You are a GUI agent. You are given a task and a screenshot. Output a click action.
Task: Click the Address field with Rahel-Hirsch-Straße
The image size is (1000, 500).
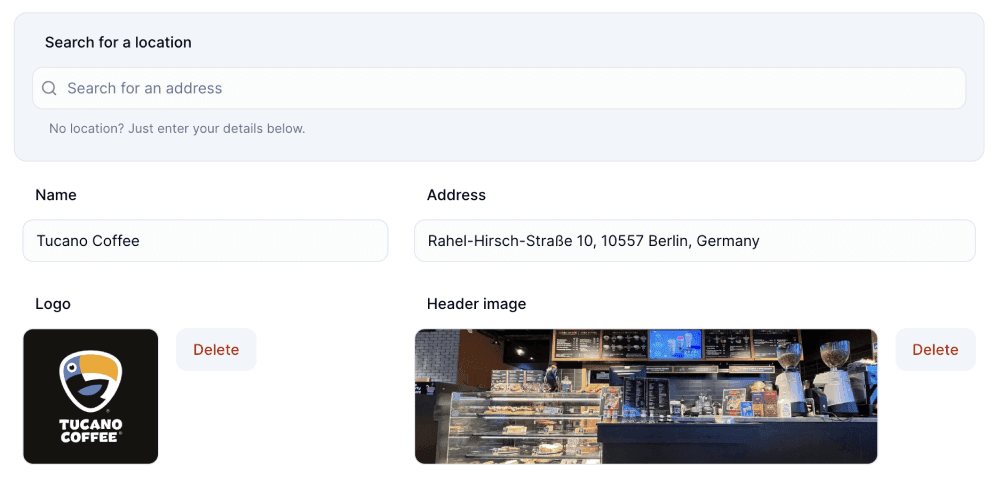click(694, 241)
